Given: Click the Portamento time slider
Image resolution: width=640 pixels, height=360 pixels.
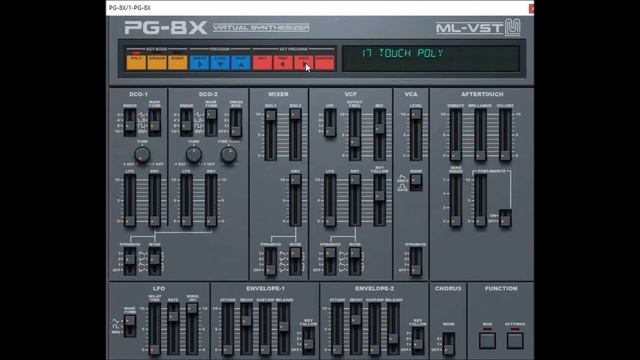Looking at the screenshot, I should pyautogui.click(x=480, y=200).
